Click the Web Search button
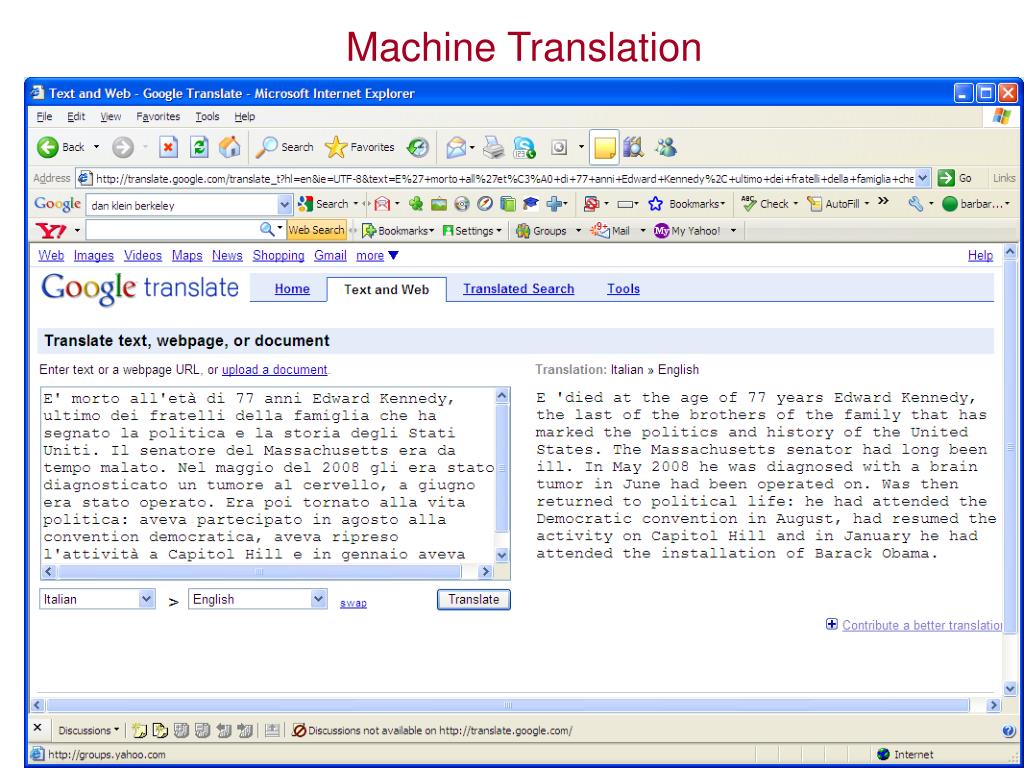The width and height of the screenshot is (1024, 768). click(x=316, y=230)
